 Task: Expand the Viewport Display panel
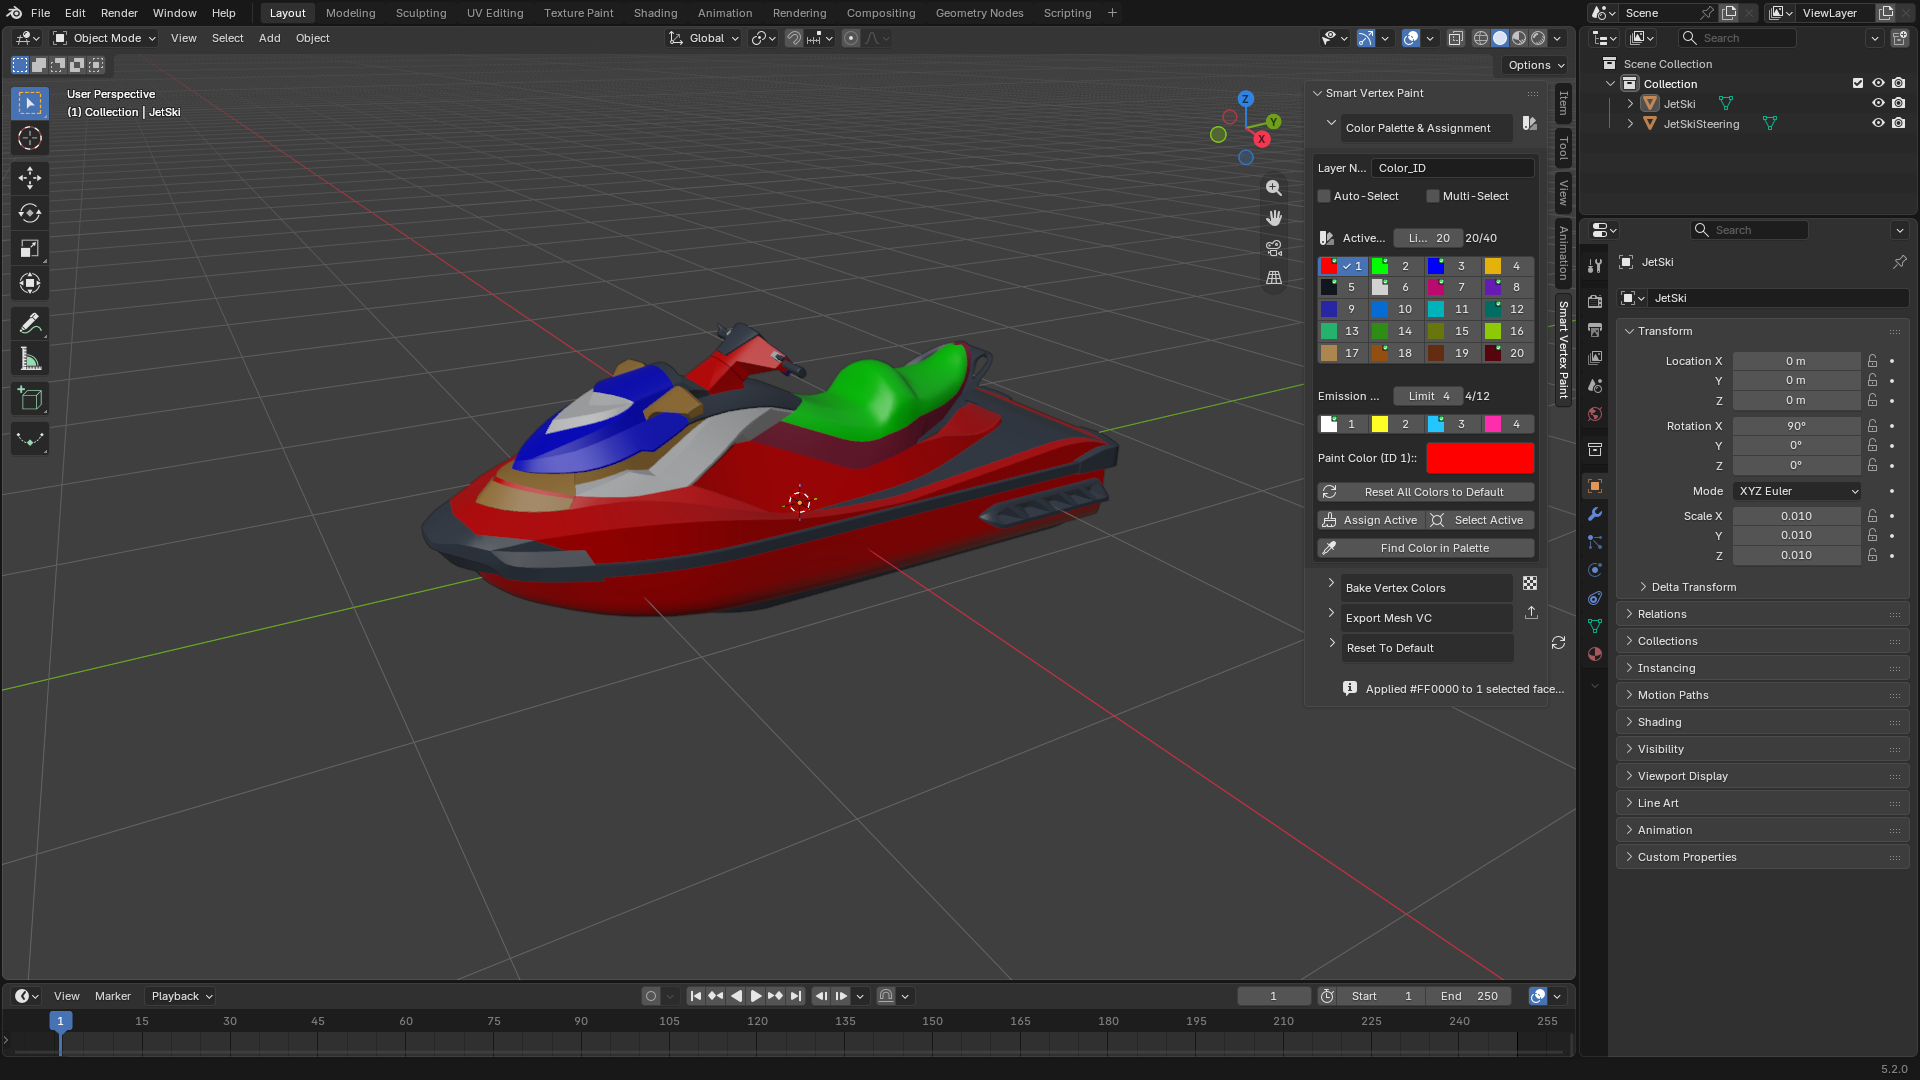tap(1762, 776)
